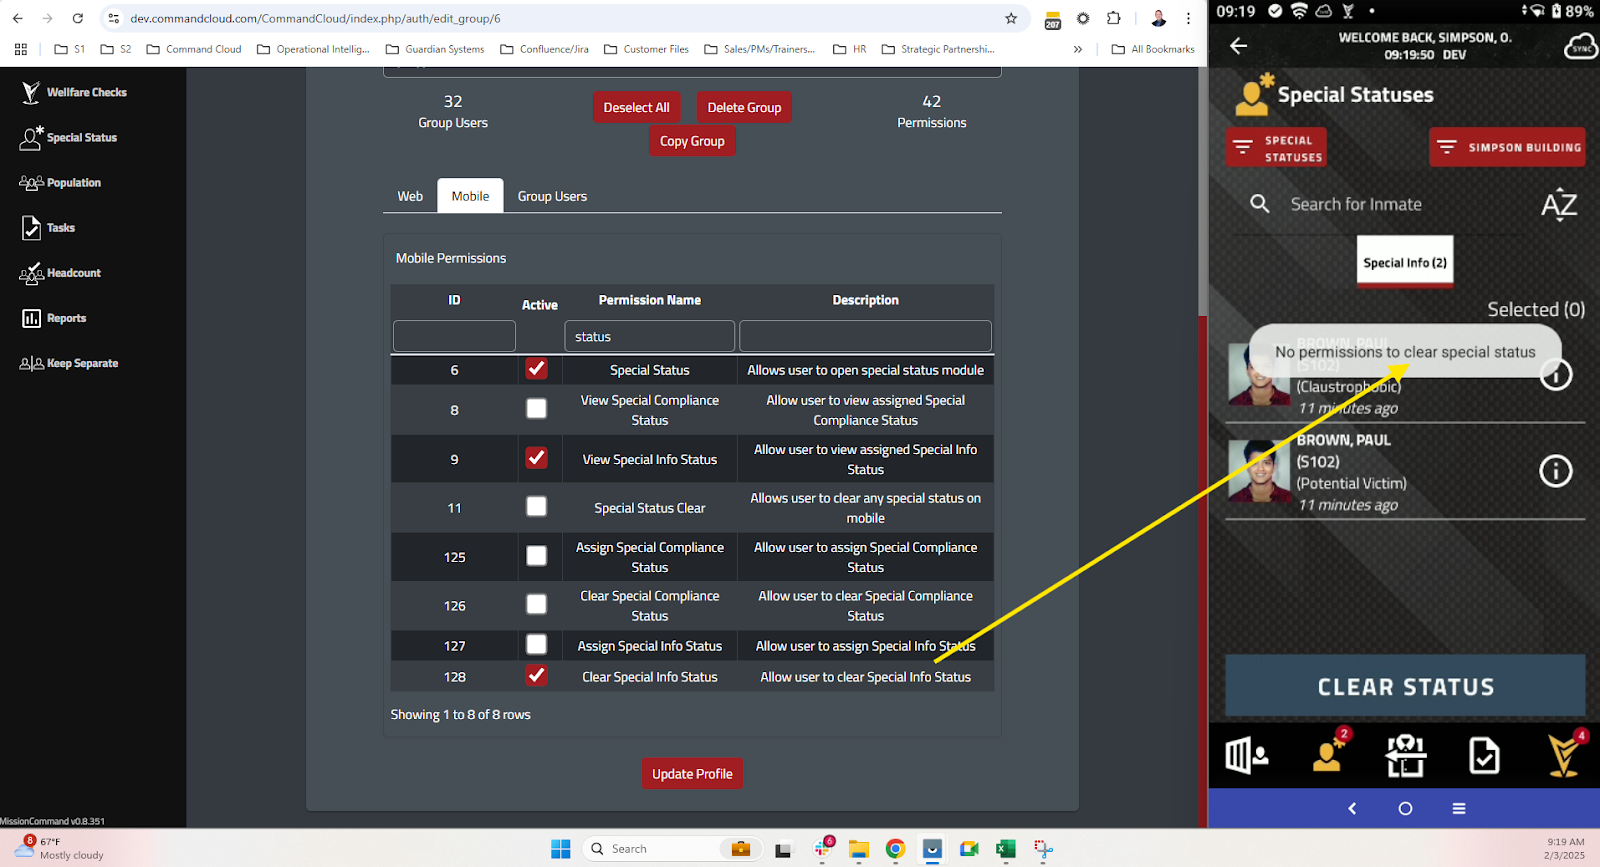
Task: Tap the headcount icon in mobile bottom bar
Action: click(x=1405, y=755)
